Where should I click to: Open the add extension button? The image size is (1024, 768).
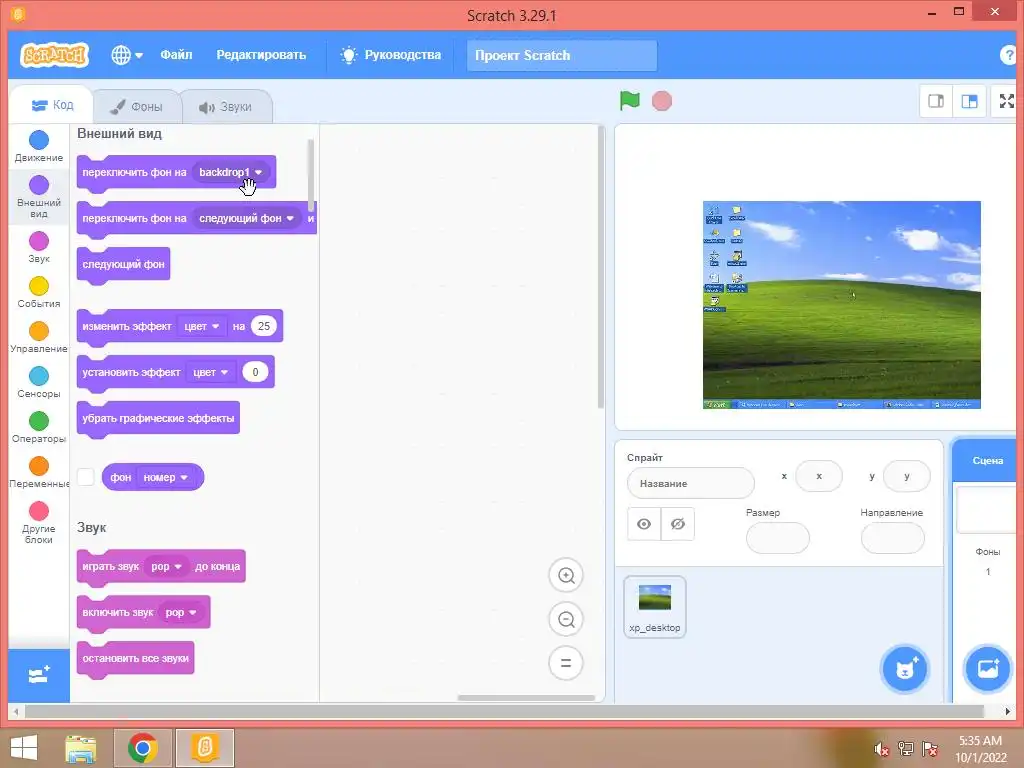(x=39, y=675)
